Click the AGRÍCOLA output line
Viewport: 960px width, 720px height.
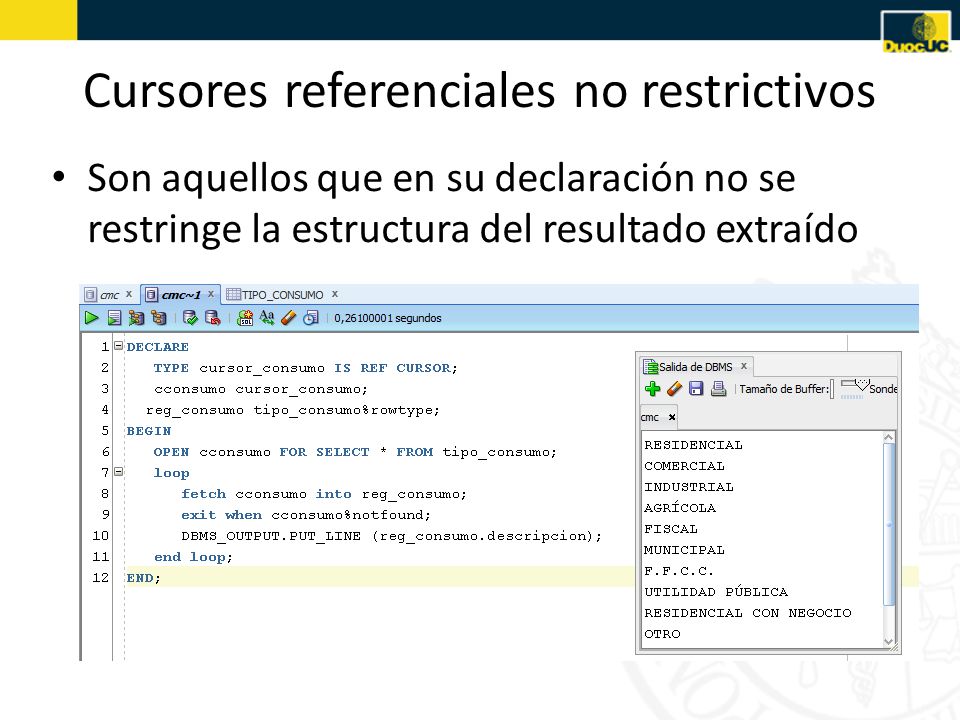680,508
